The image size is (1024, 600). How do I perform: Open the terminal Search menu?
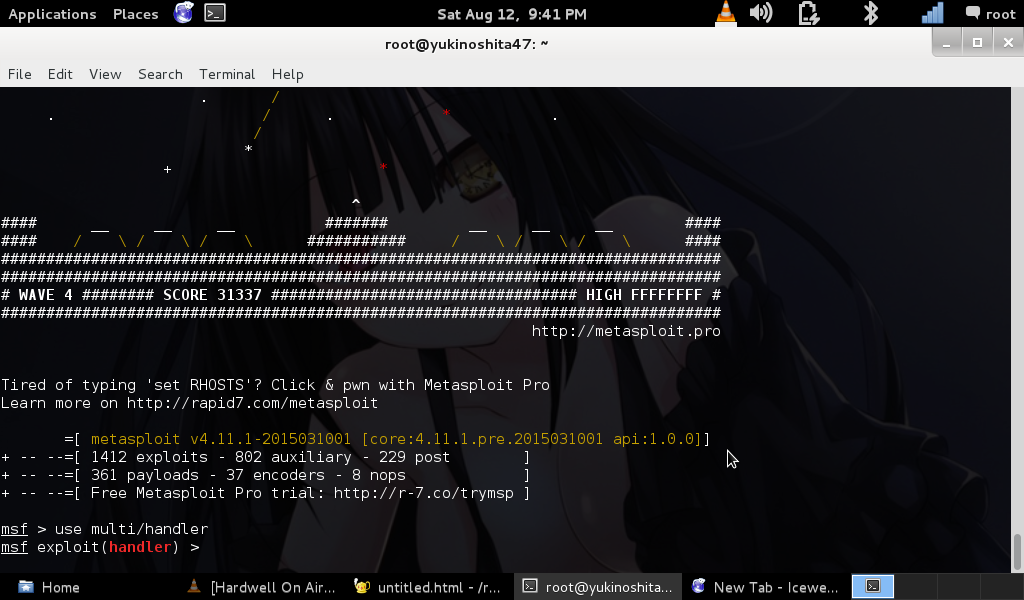point(160,74)
